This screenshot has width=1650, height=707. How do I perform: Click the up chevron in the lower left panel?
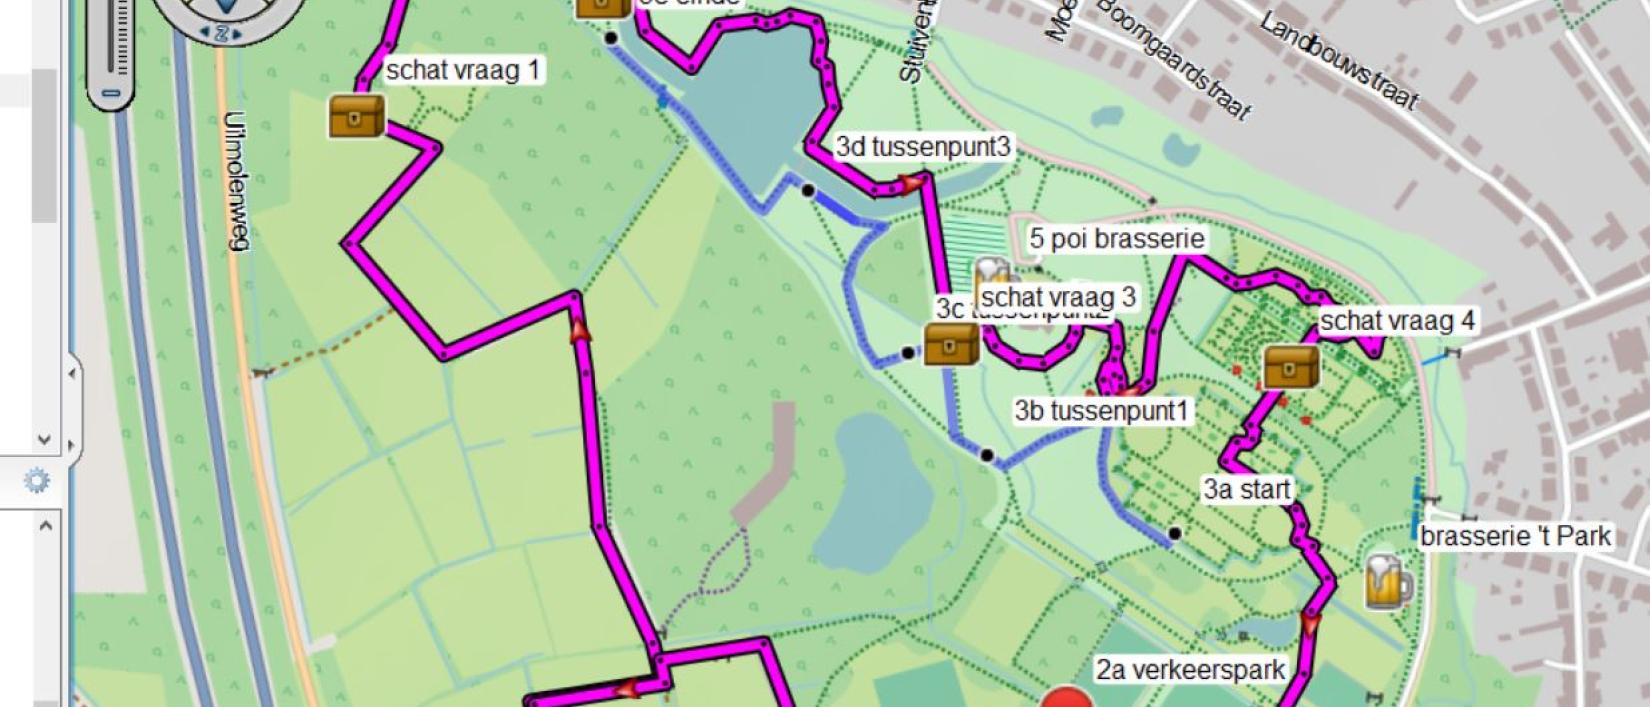point(44,524)
